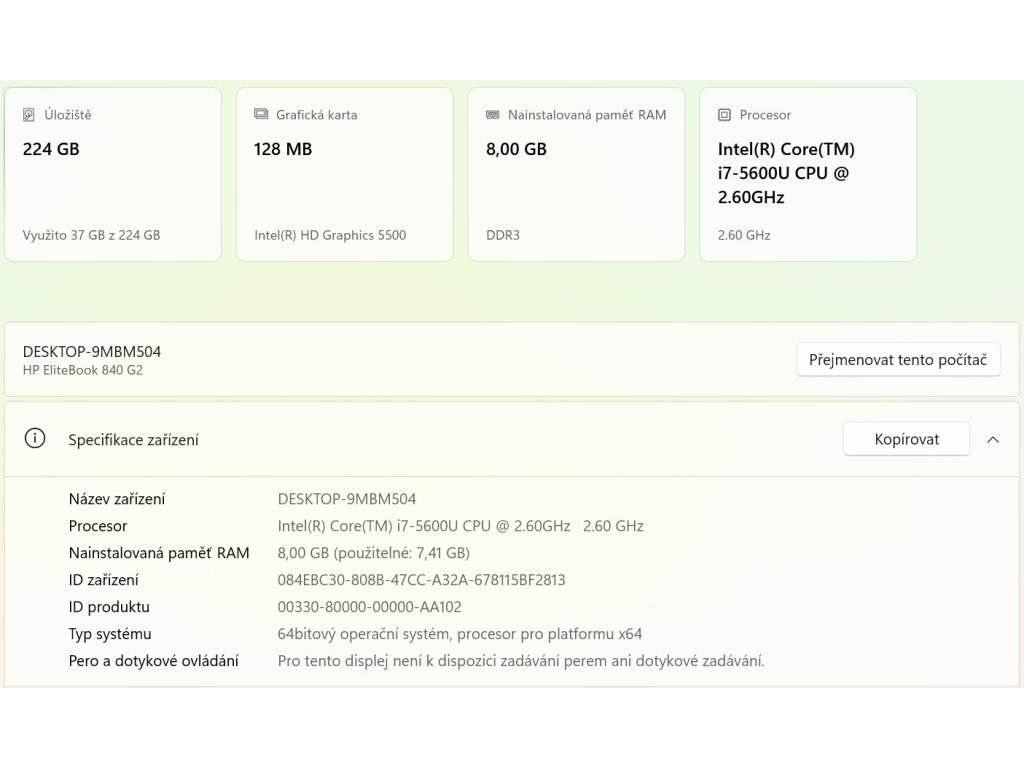Click the Název zařízení label
Image resolution: width=1024 pixels, height=768 pixels.
pos(117,499)
